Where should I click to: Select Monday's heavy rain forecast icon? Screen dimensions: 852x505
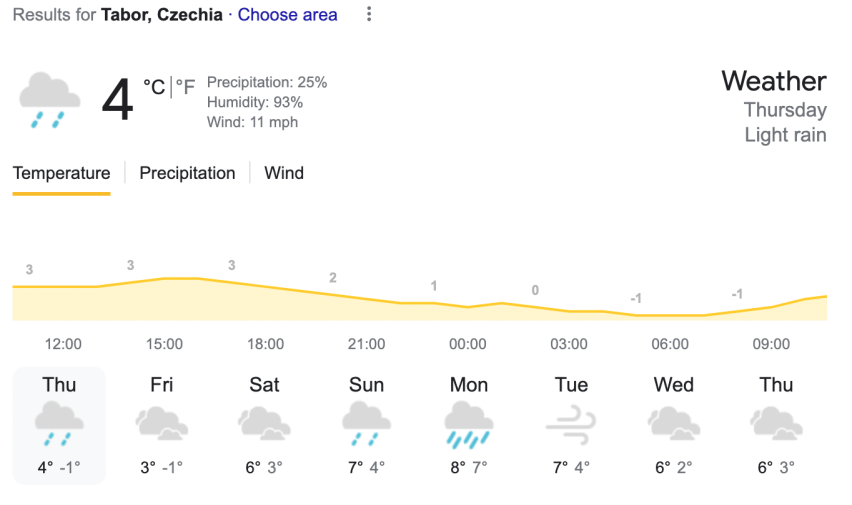[468, 424]
